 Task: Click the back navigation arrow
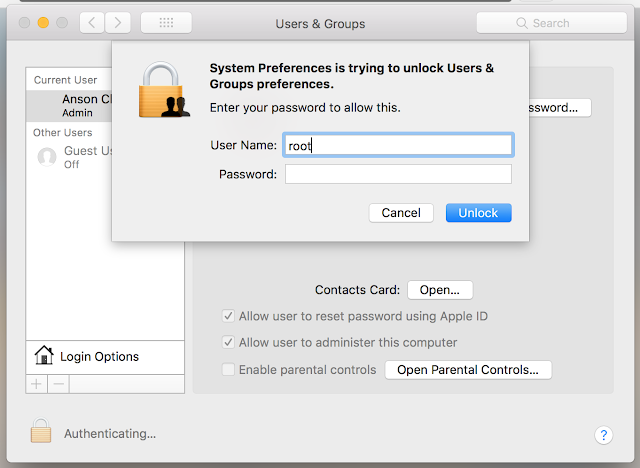click(91, 22)
